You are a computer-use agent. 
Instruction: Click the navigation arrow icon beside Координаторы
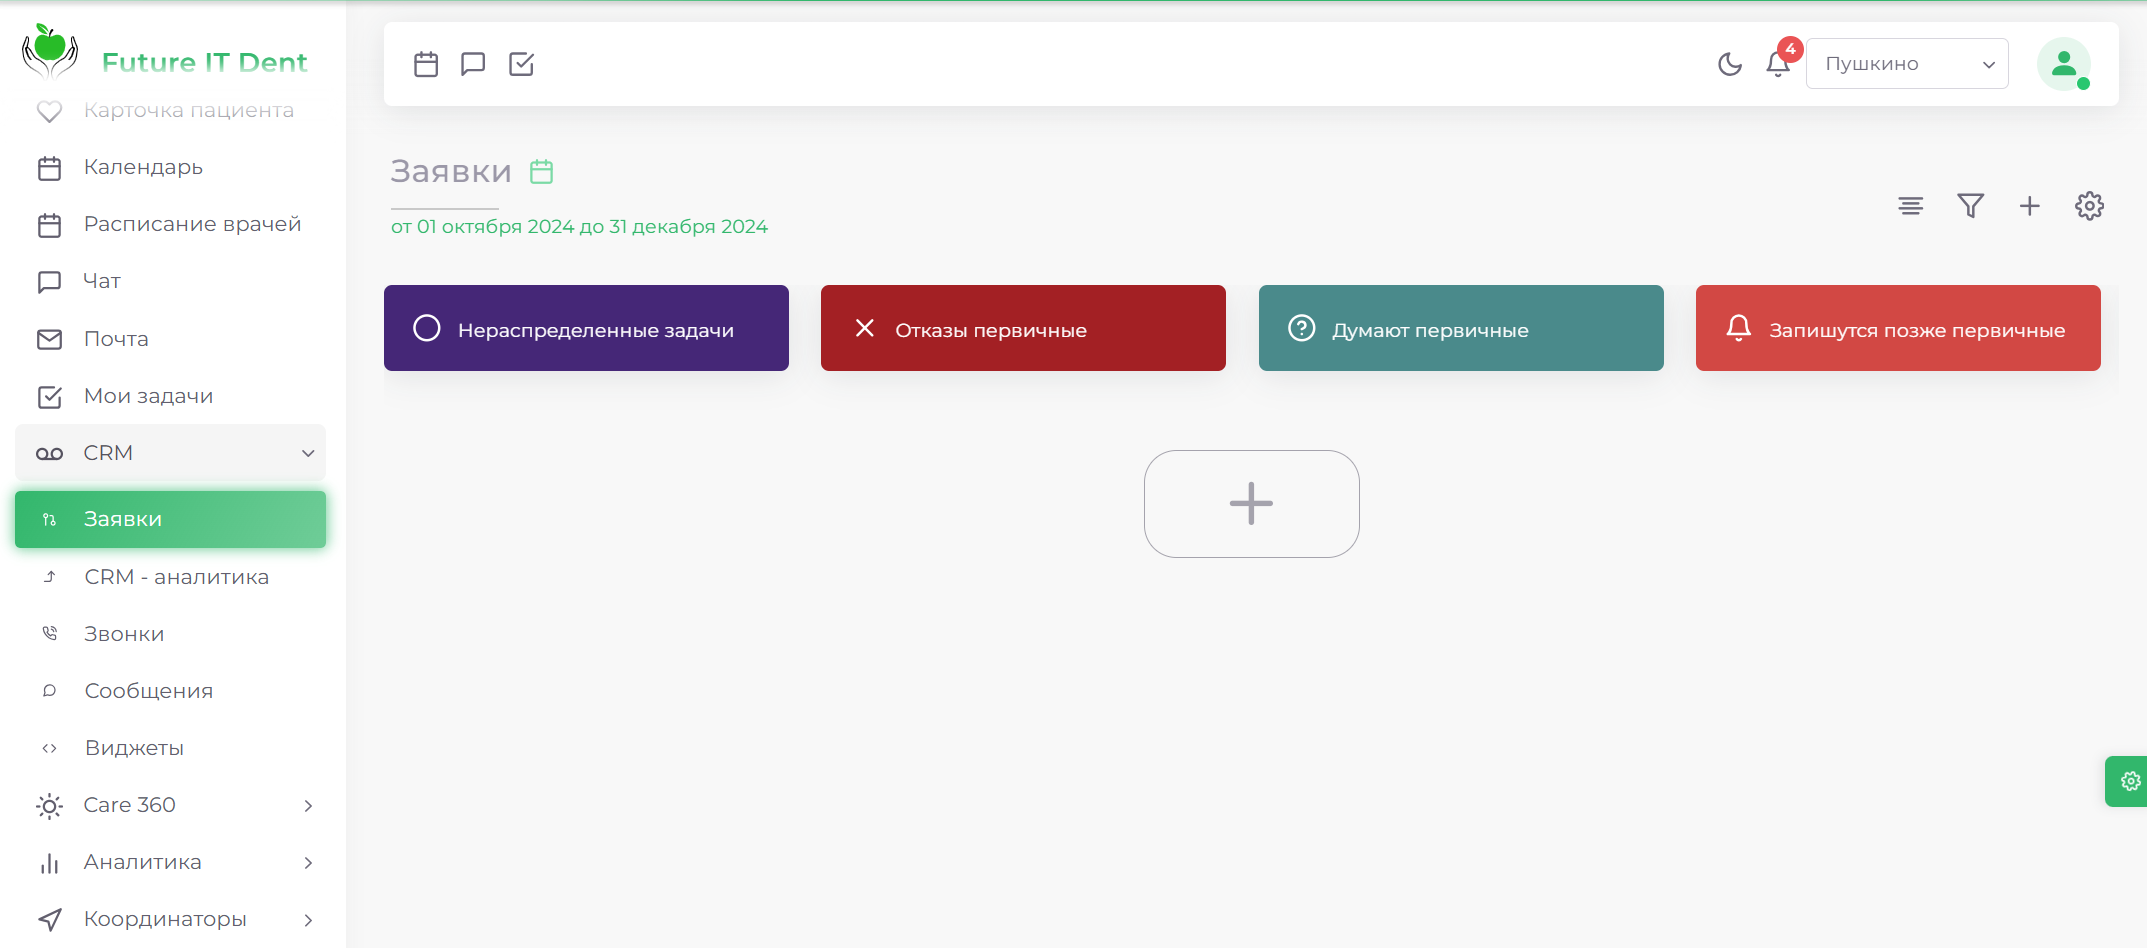[x=49, y=920]
